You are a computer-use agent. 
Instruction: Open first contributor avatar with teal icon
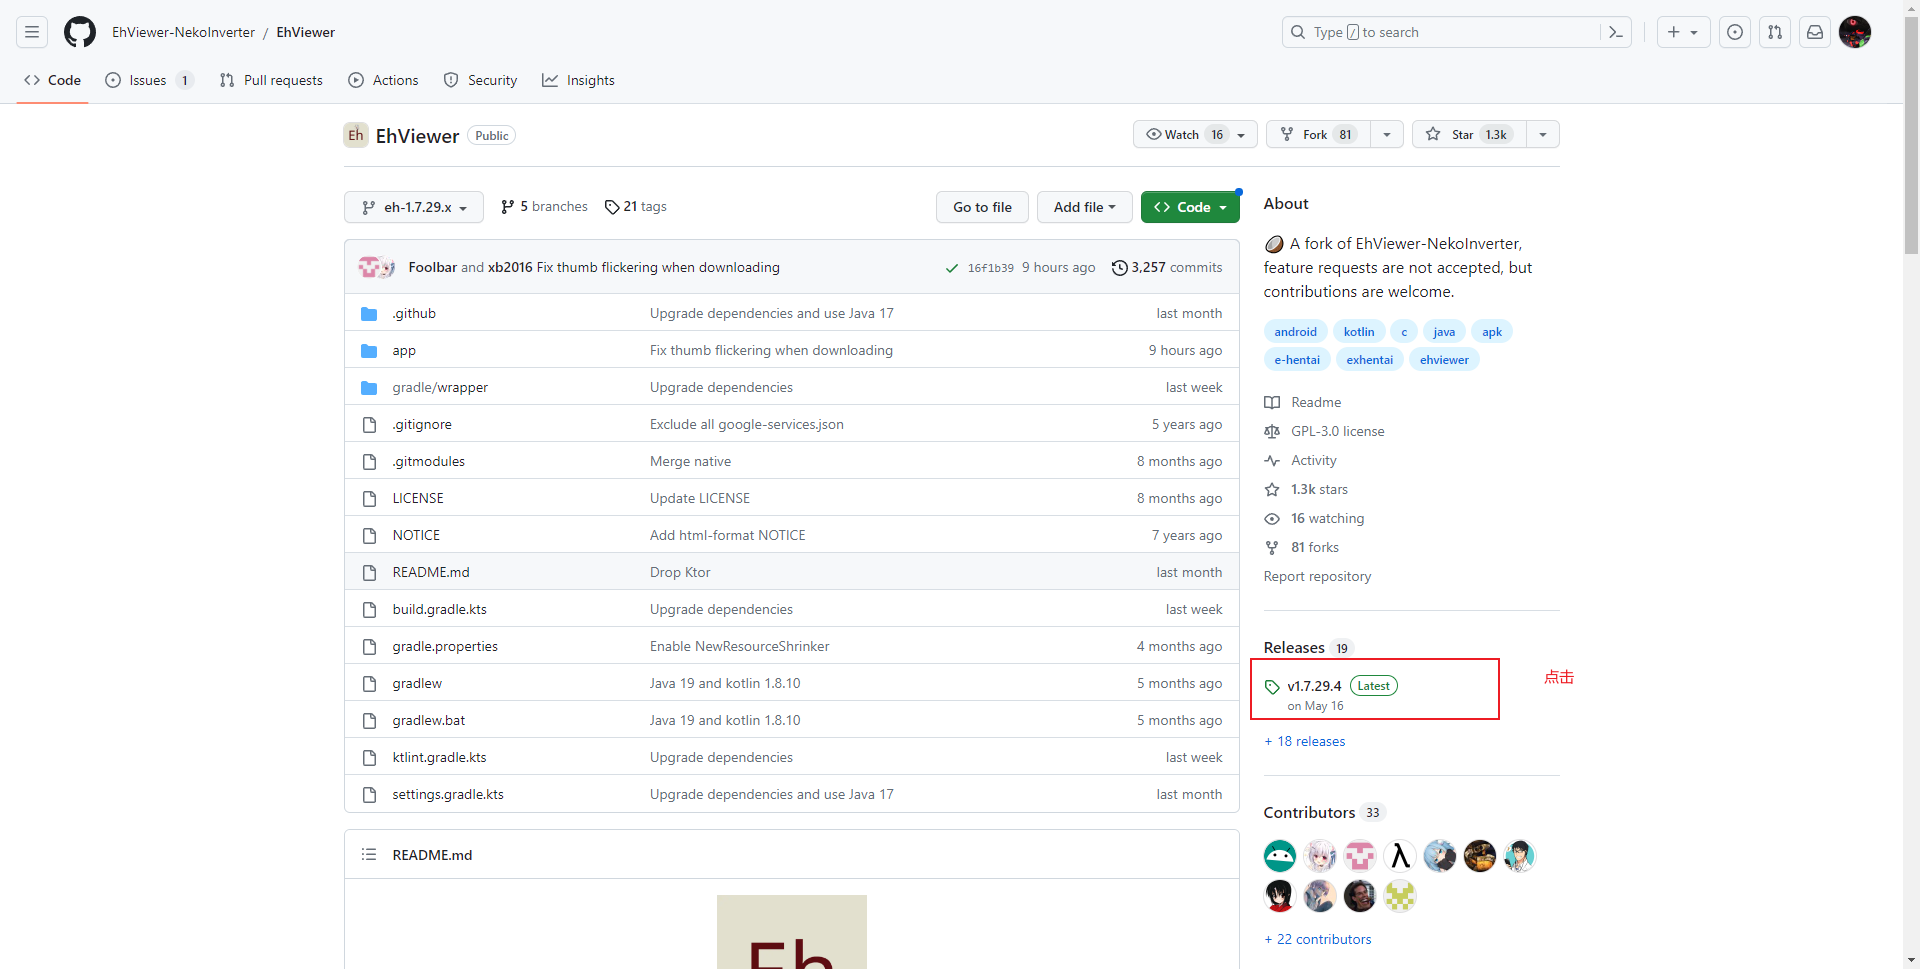[1280, 856]
